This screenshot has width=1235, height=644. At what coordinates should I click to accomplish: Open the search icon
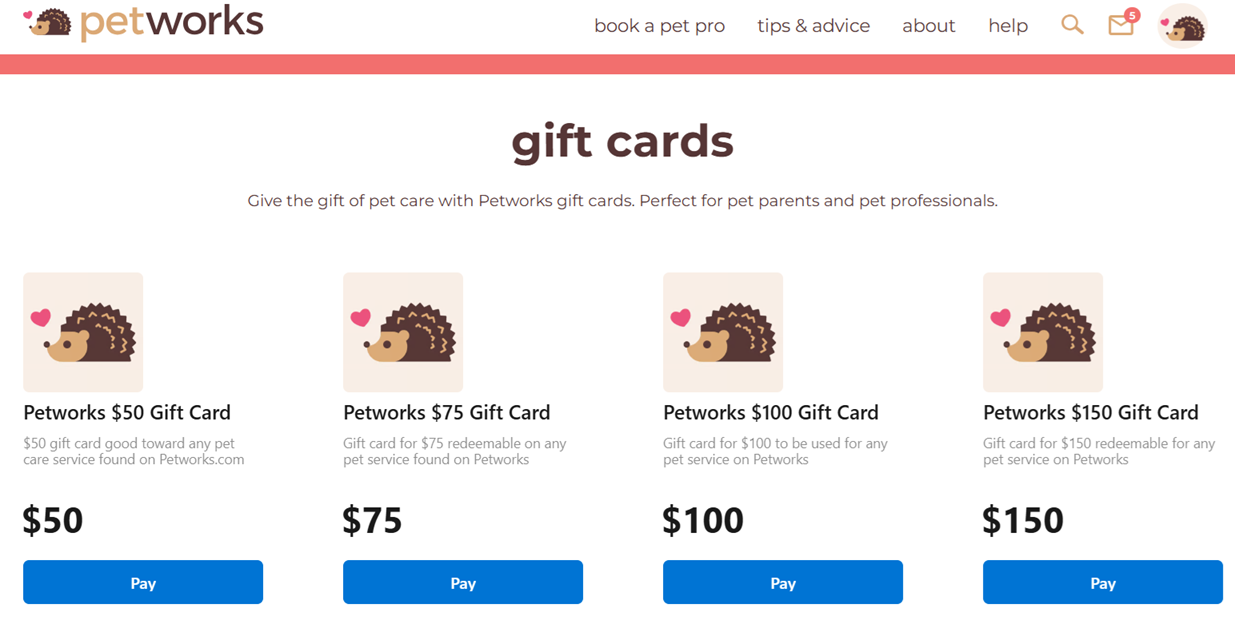pos(1072,25)
